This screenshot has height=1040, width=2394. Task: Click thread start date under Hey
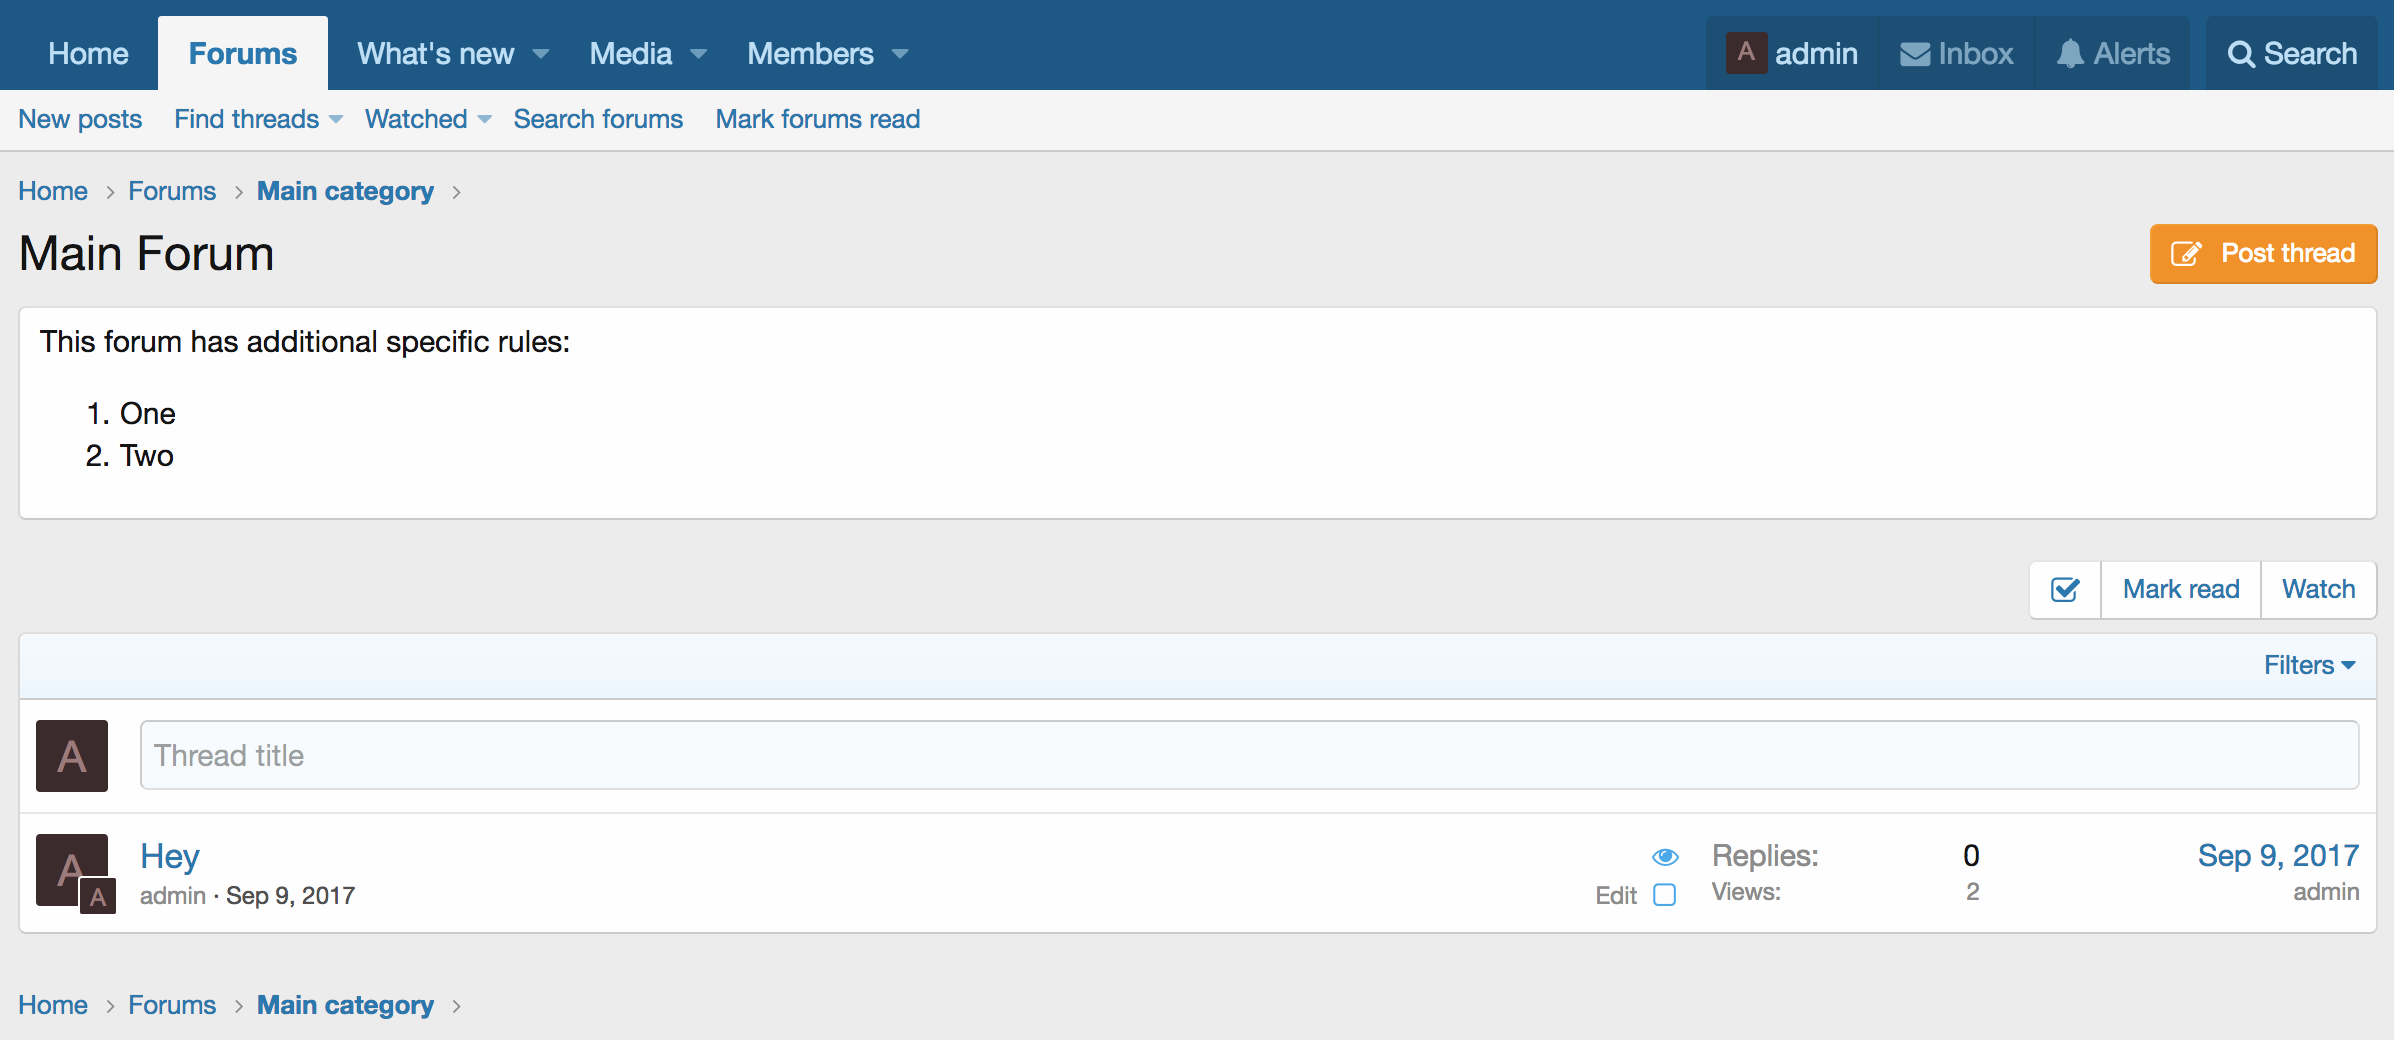click(290, 896)
